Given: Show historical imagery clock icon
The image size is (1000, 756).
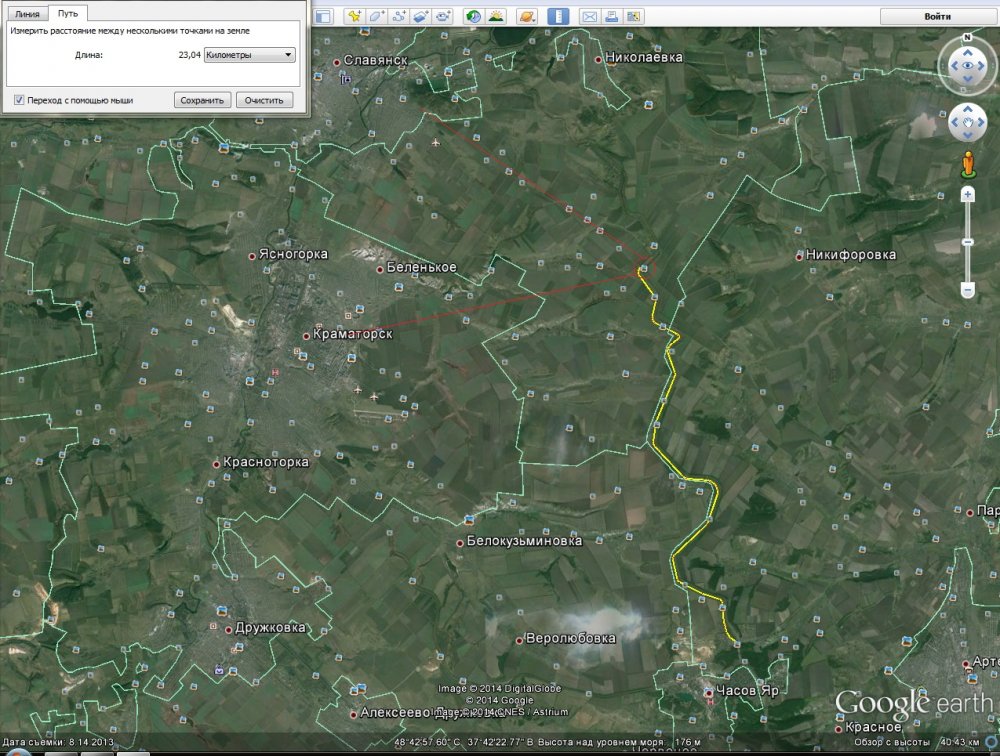Looking at the screenshot, I should point(473,17).
